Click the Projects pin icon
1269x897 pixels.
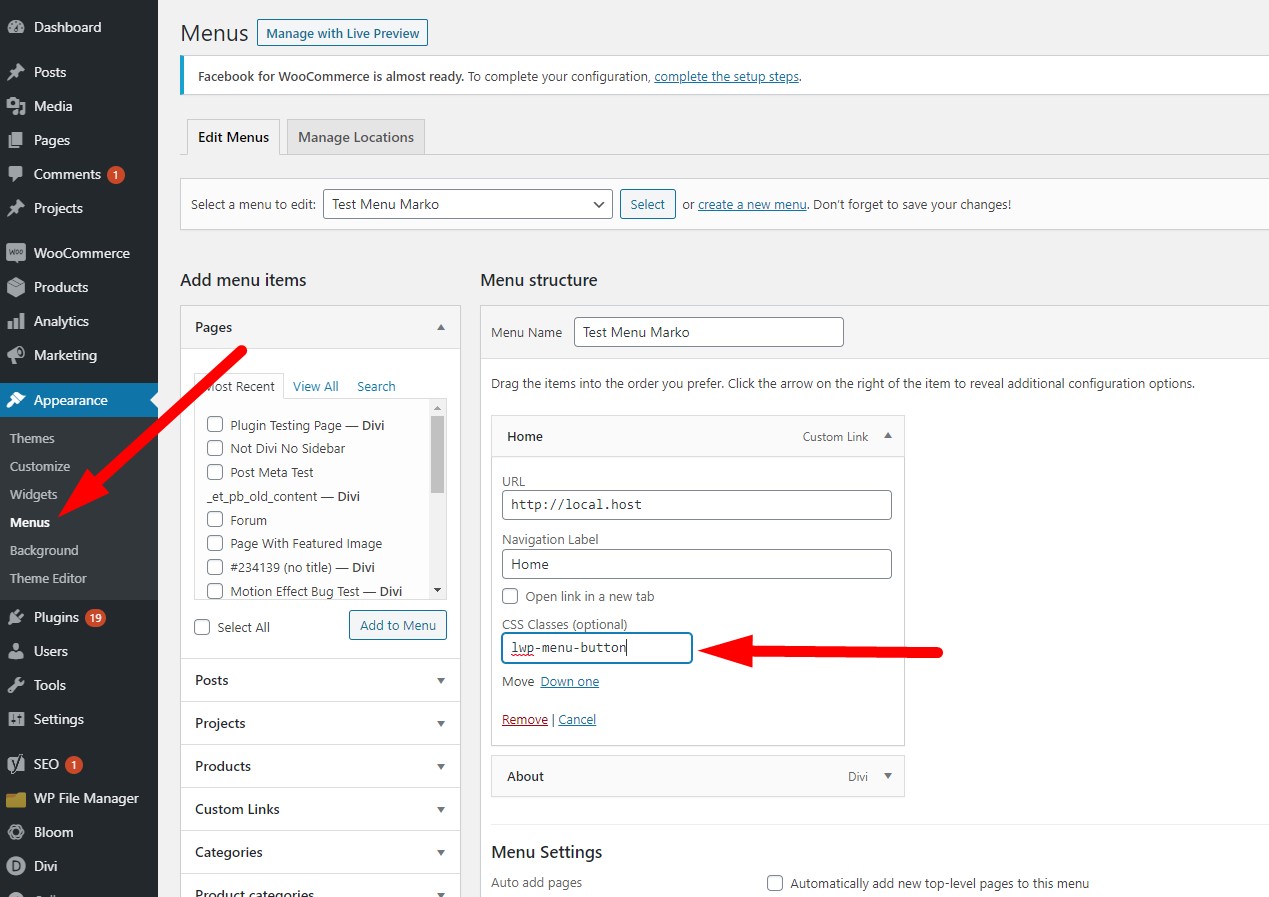tap(16, 208)
